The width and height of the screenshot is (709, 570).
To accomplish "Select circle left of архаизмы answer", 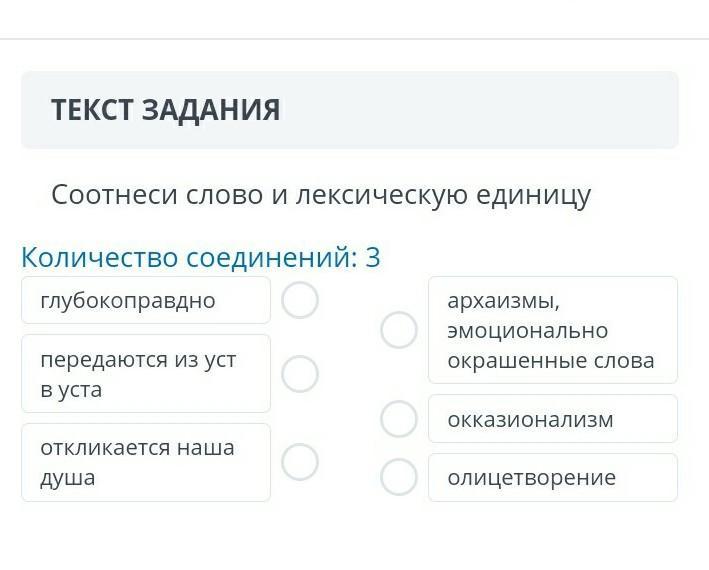I will point(398,330).
